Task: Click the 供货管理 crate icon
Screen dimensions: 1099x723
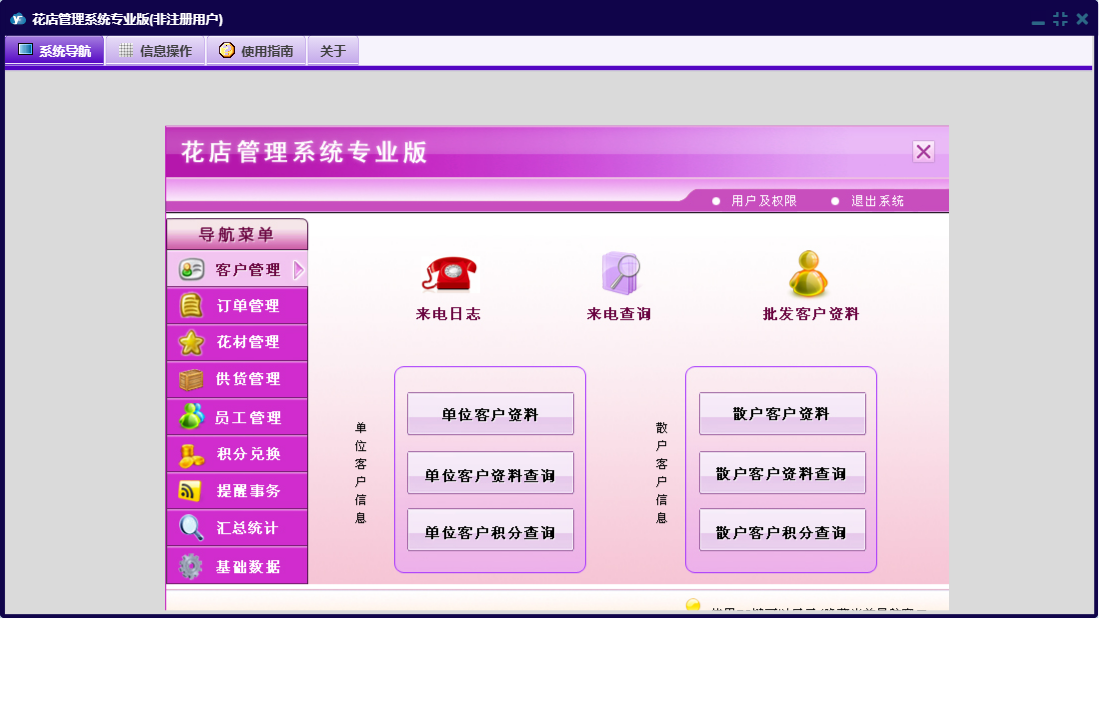Action: [191, 380]
